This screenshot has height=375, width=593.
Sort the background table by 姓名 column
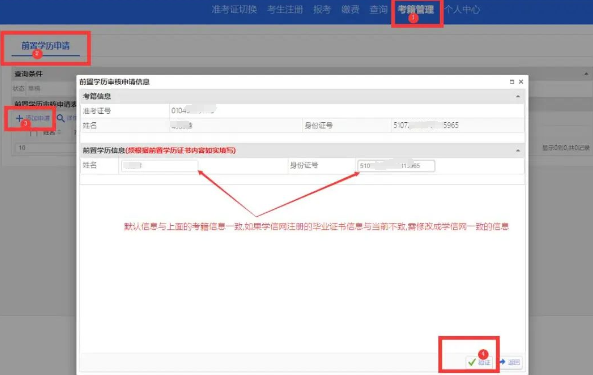51,133
